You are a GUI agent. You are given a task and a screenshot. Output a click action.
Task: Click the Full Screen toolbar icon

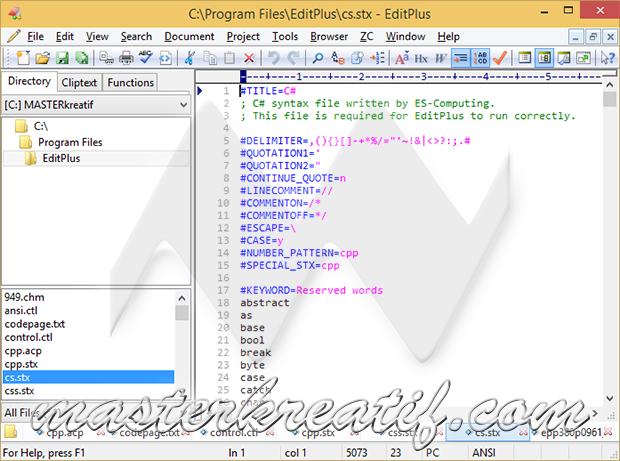[x=583, y=58]
